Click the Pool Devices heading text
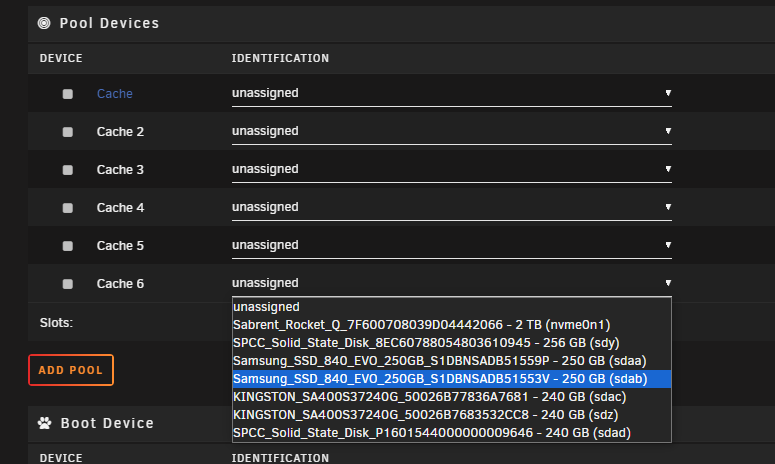The image size is (775, 464). 109,23
